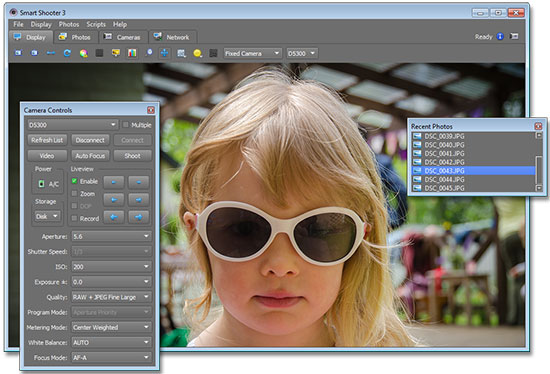Screen dimensions: 550x374
Task: Click the Shoot button
Action: pyautogui.click(x=133, y=155)
